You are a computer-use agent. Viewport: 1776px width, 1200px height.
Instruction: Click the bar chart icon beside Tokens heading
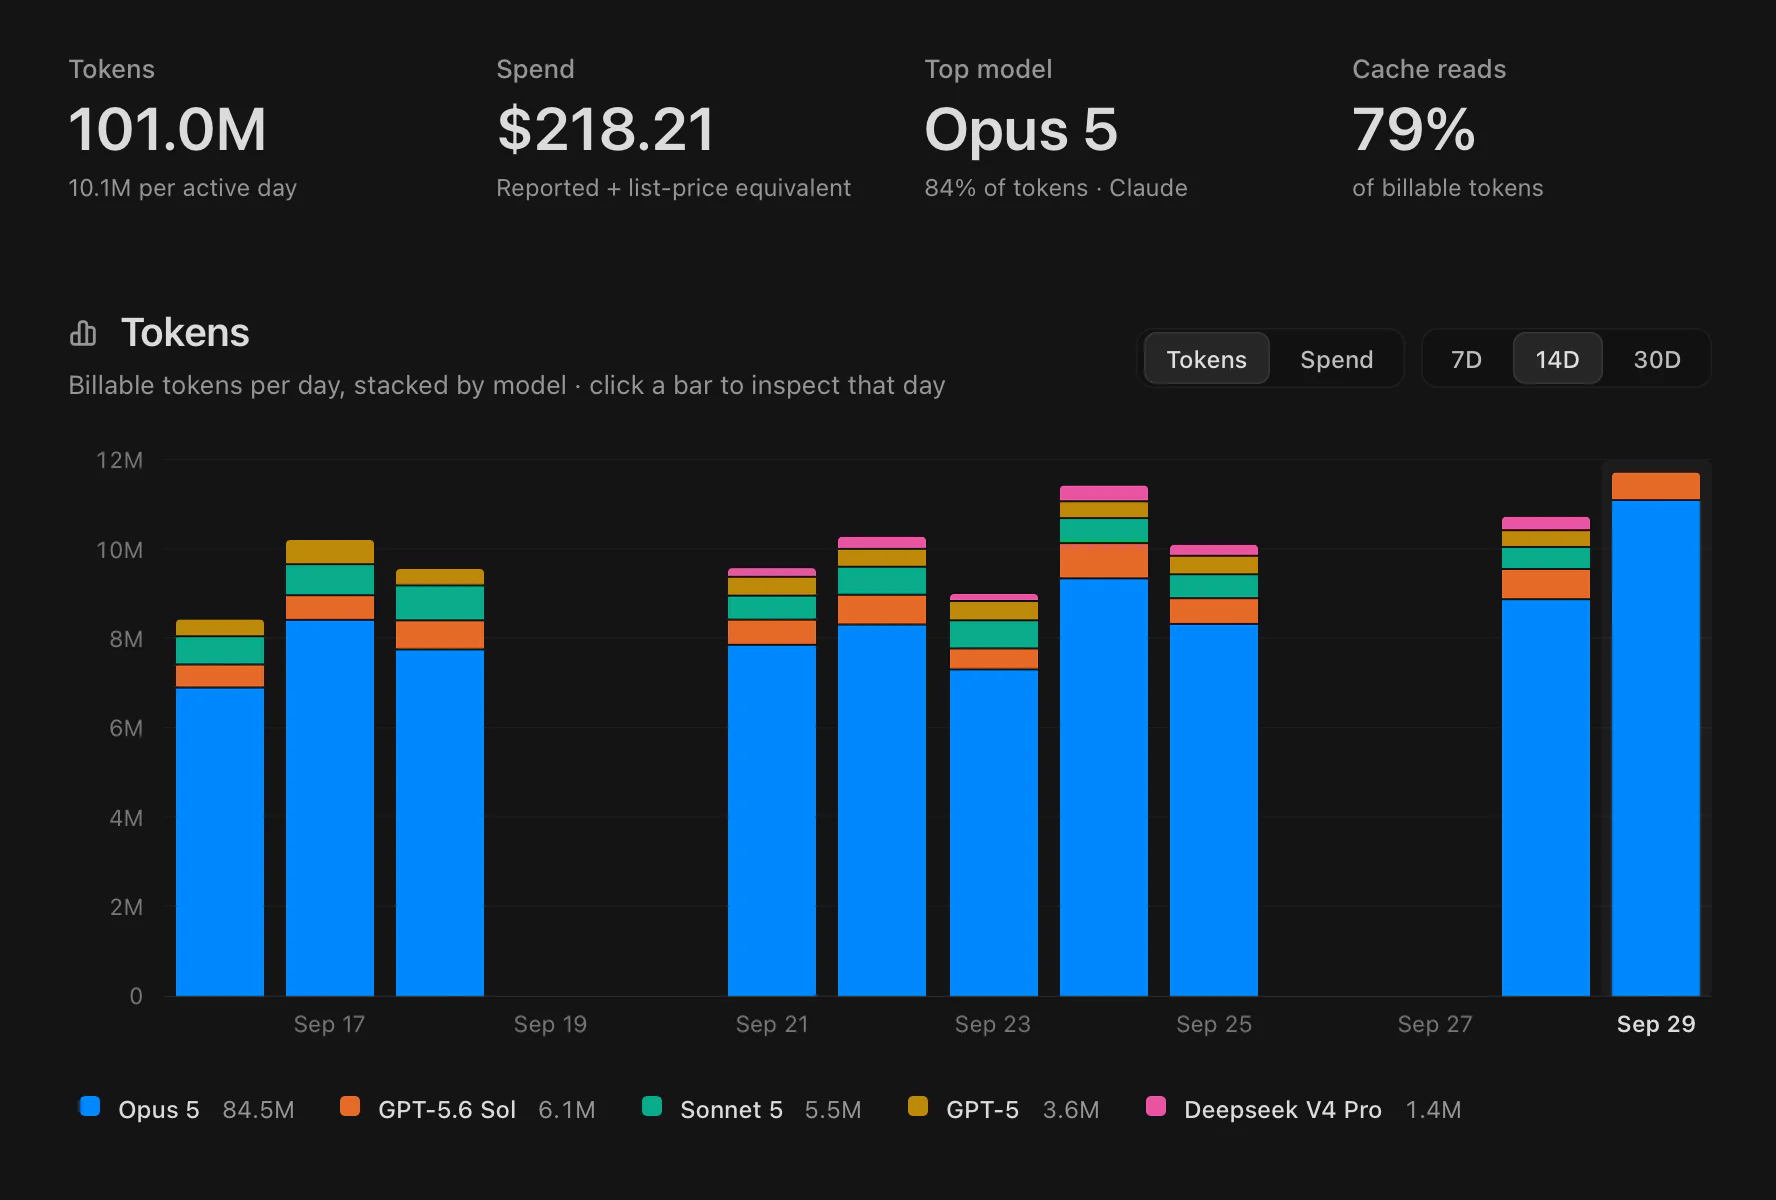point(83,333)
